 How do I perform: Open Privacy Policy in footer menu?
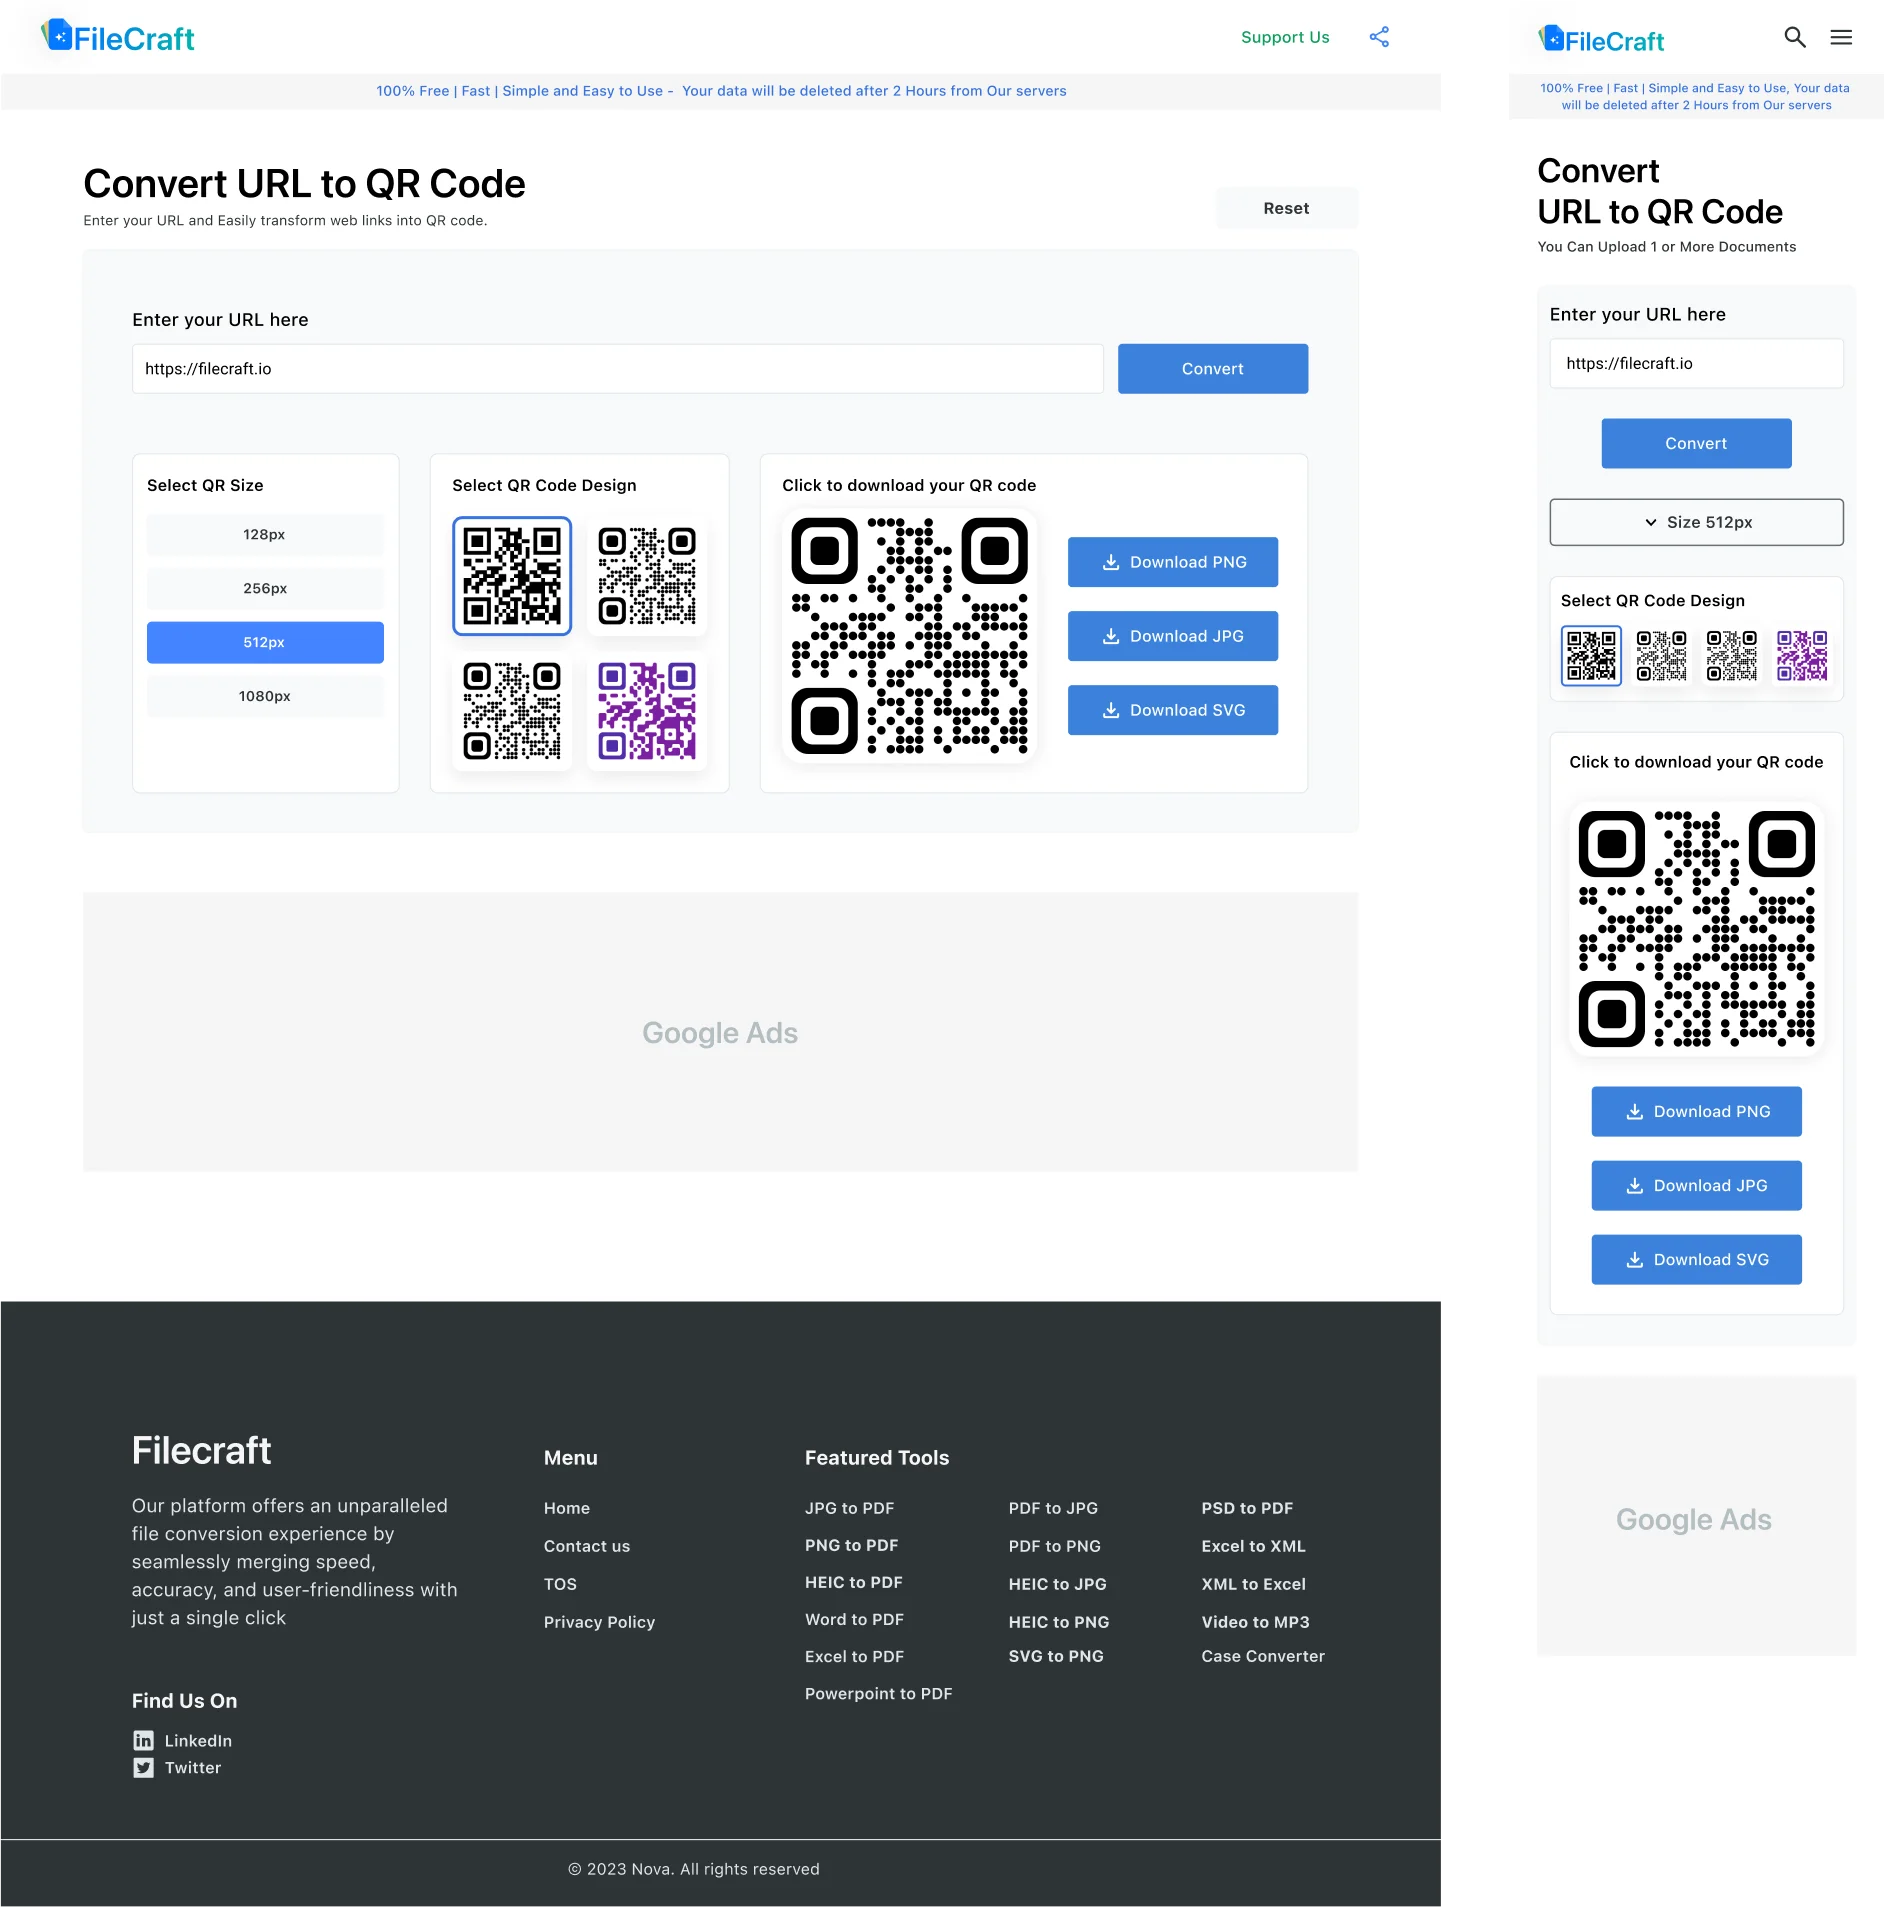pos(599,1622)
